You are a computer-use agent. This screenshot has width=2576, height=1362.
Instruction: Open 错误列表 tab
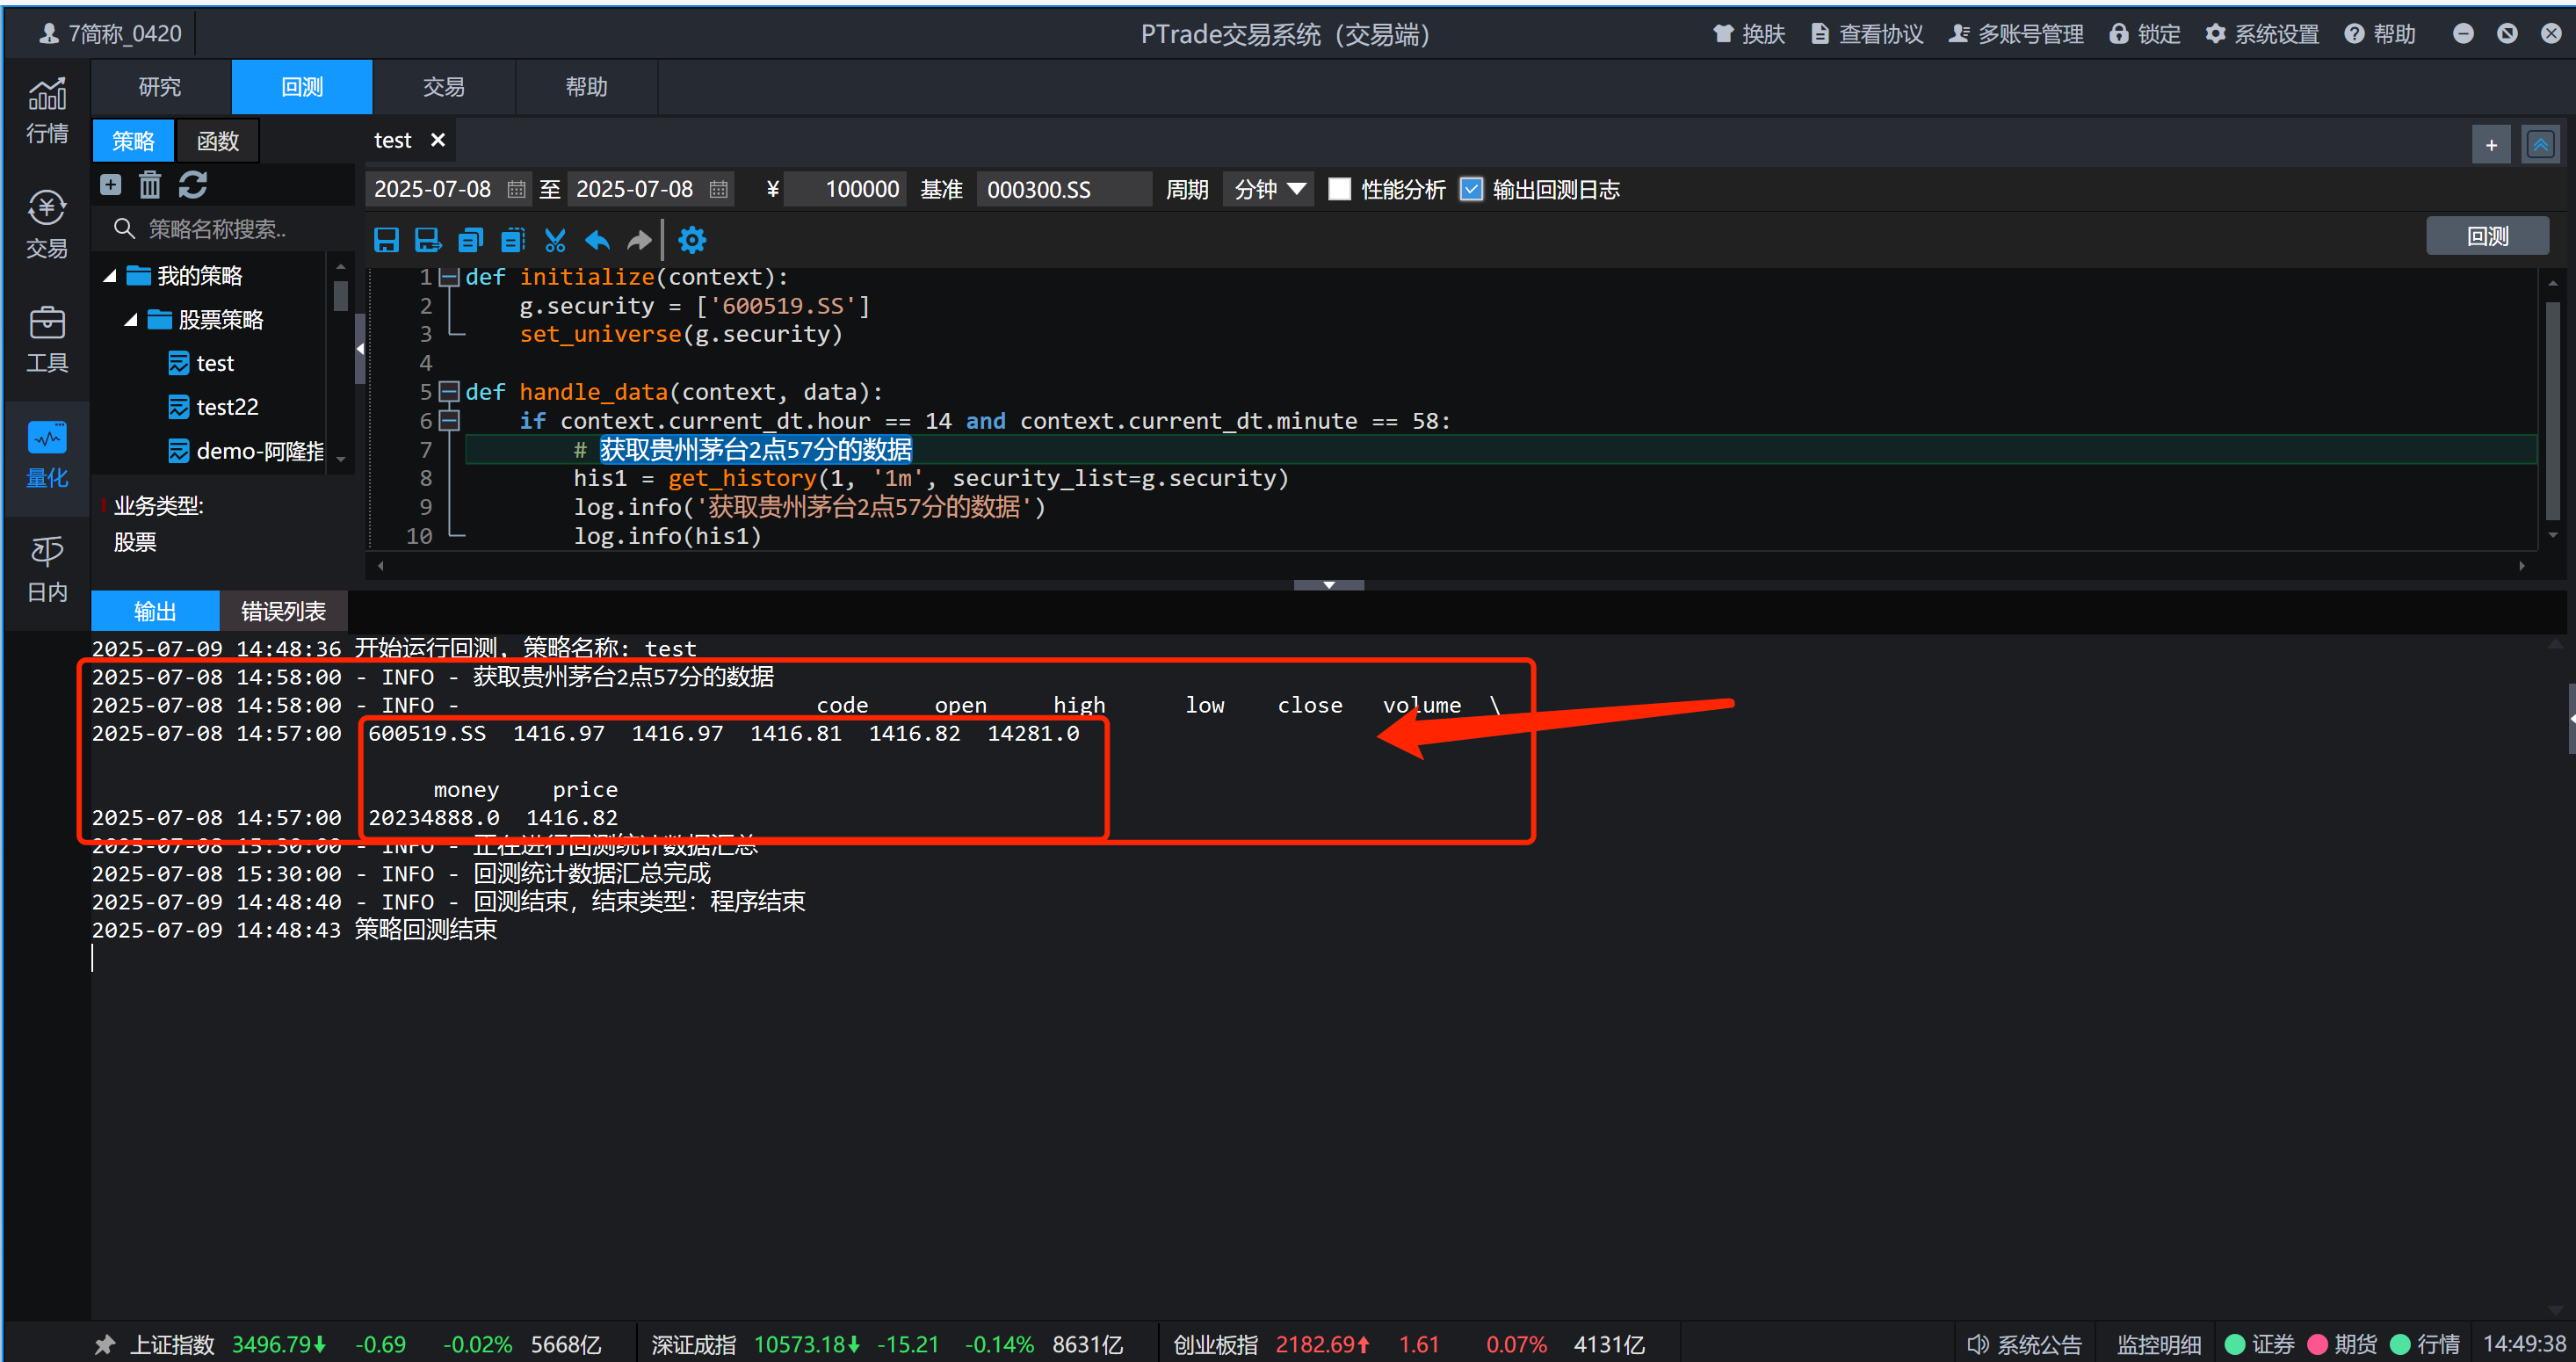(x=283, y=611)
